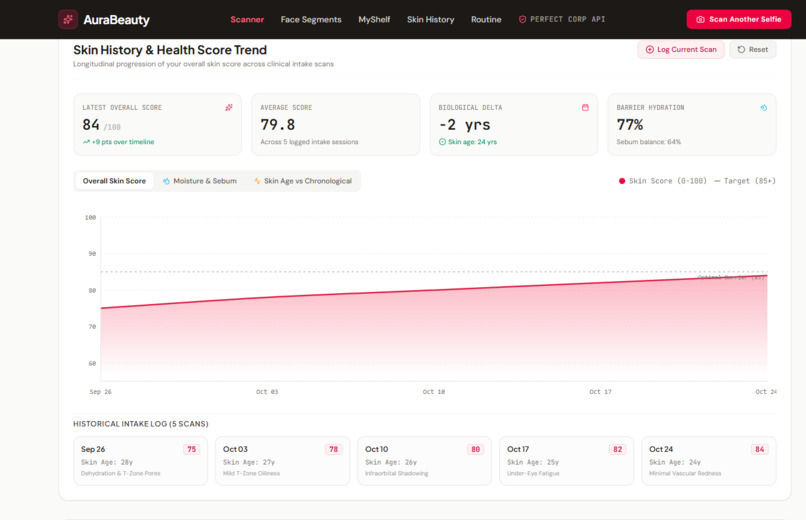The image size is (806, 520).
Task: Click plus icon on Log Current Scan
Action: click(650, 49)
